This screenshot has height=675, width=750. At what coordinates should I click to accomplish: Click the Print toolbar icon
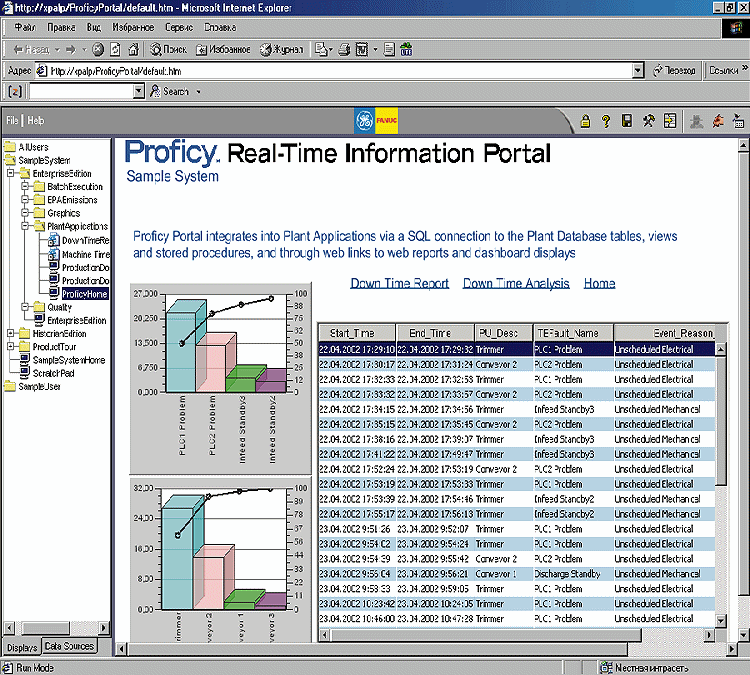(344, 49)
